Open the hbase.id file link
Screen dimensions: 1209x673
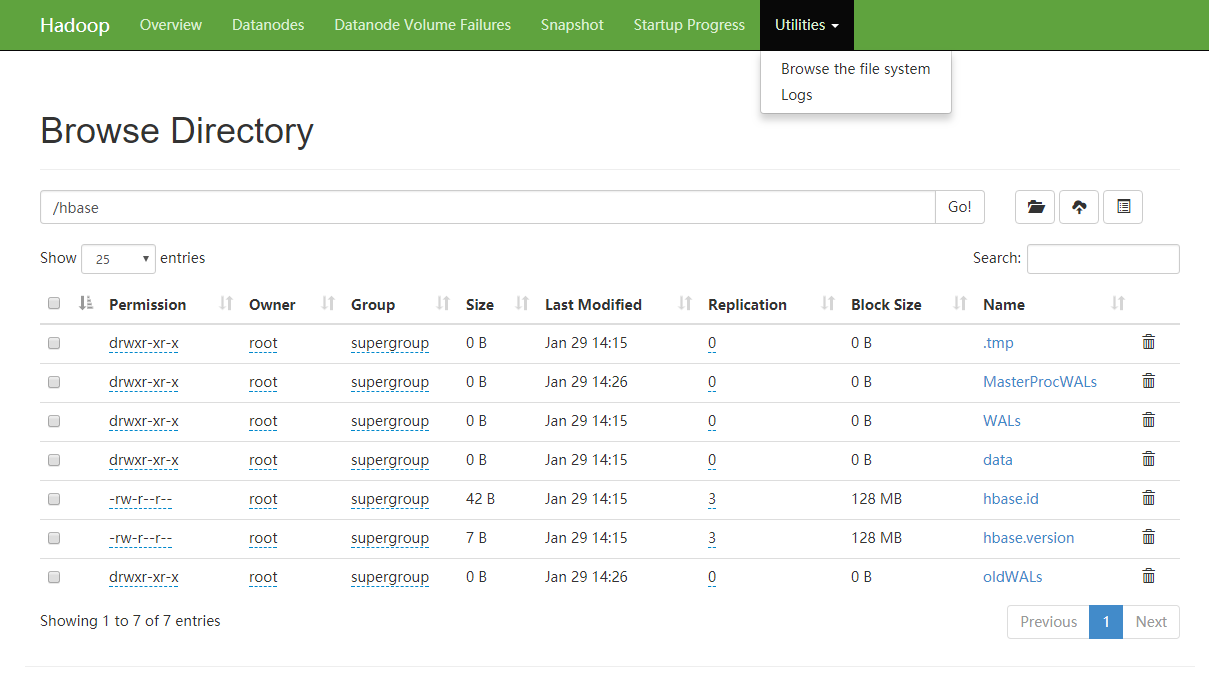pos(1011,499)
